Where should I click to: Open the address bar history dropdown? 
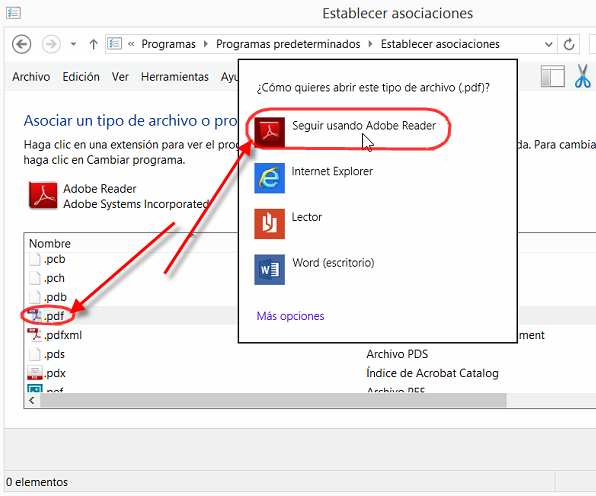click(548, 44)
